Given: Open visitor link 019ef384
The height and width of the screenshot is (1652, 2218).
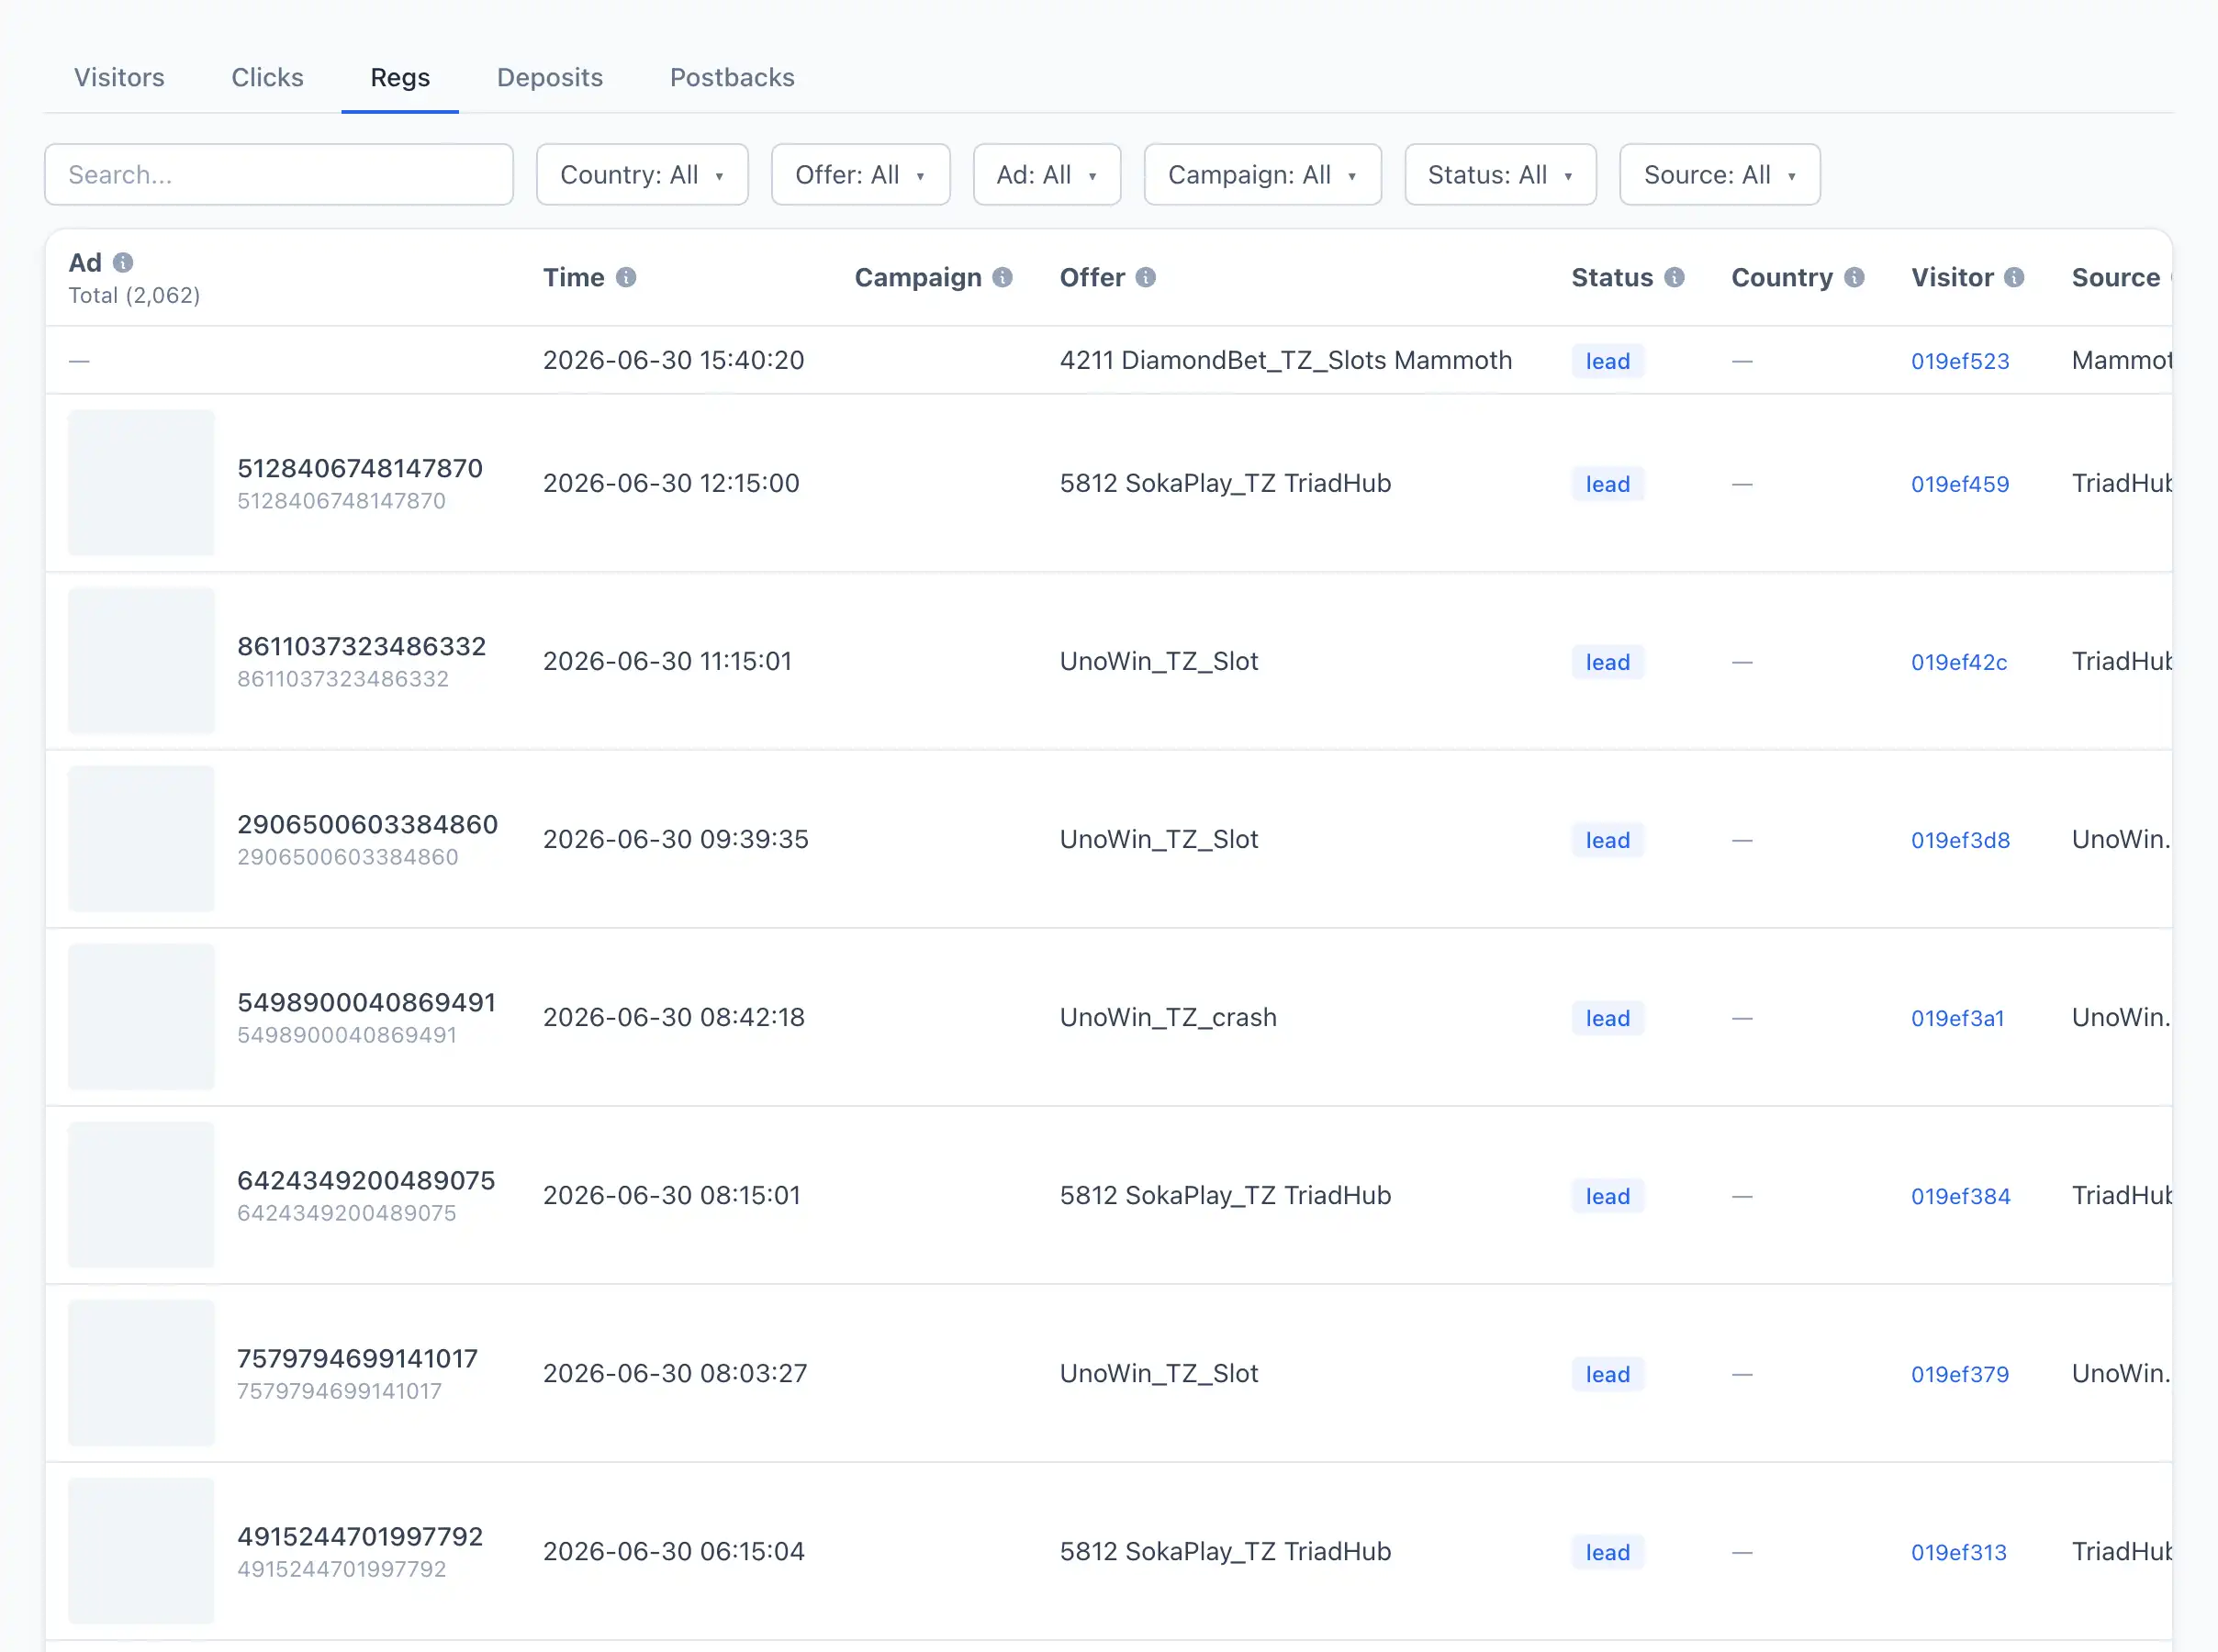Looking at the screenshot, I should (1961, 1196).
